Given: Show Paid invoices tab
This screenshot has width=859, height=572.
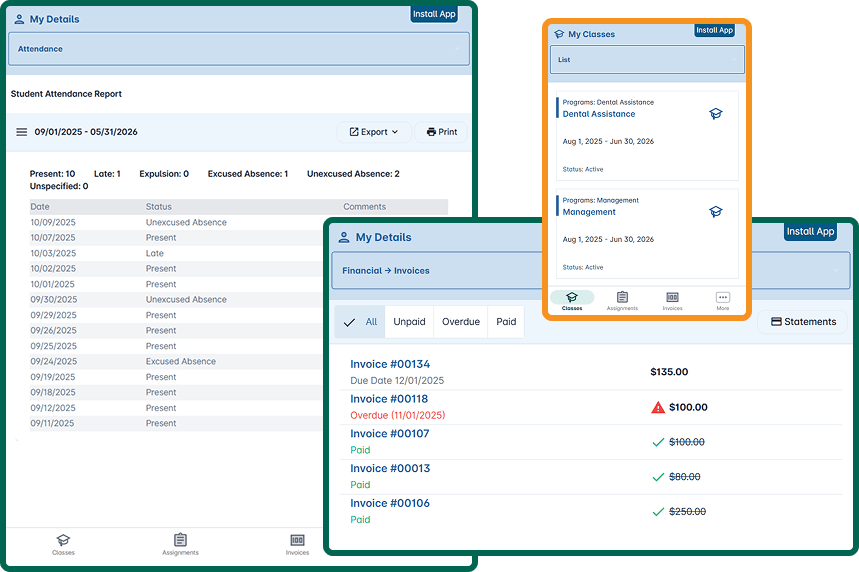Looking at the screenshot, I should (x=506, y=322).
